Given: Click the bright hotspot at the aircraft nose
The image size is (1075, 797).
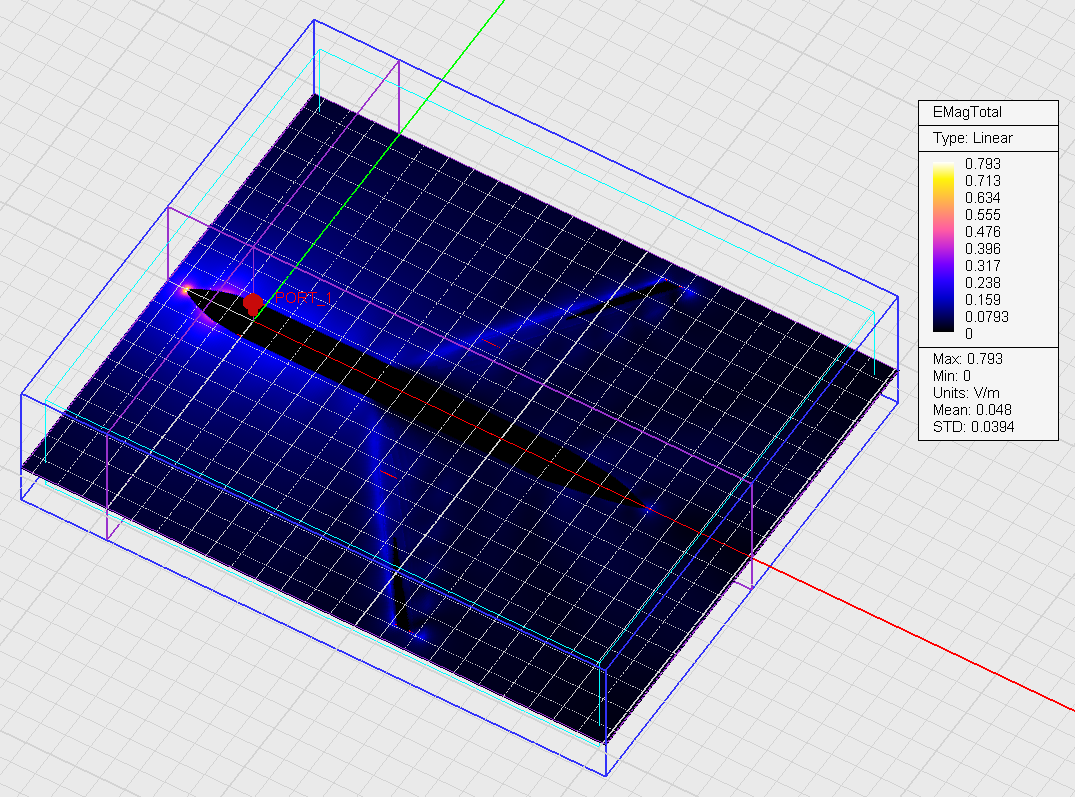Looking at the screenshot, I should coord(187,290).
